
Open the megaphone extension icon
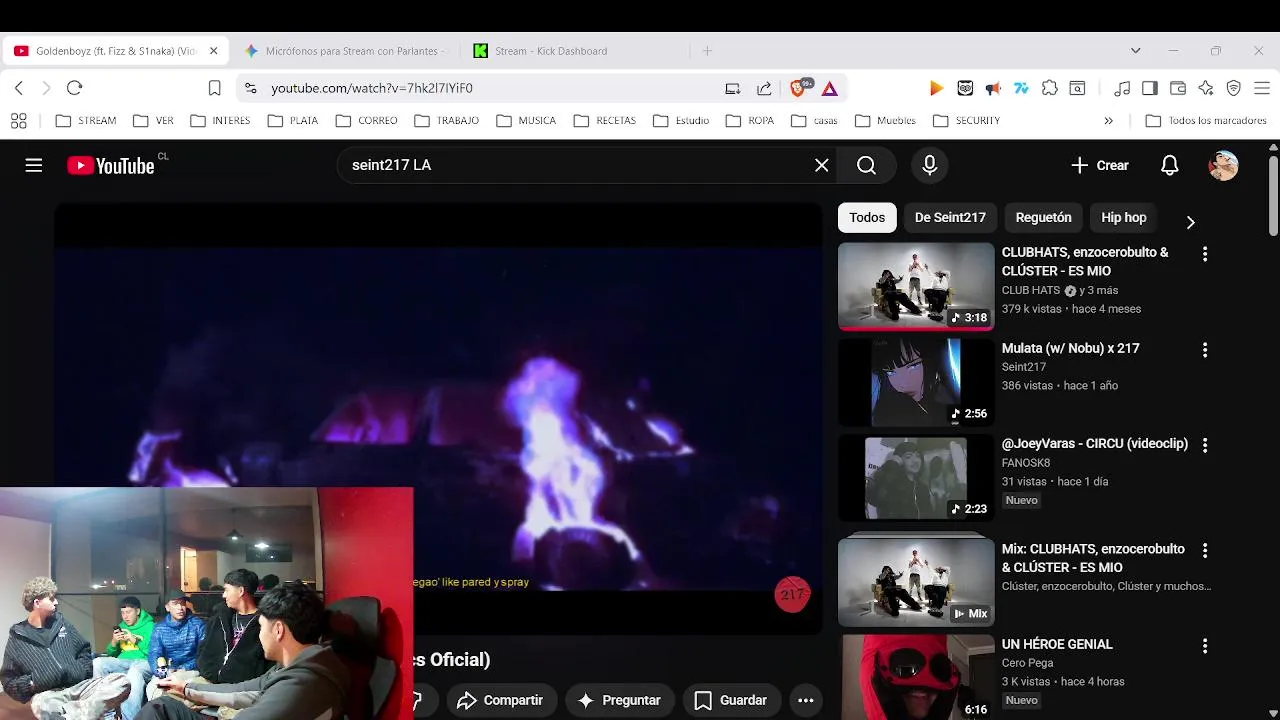tap(993, 88)
